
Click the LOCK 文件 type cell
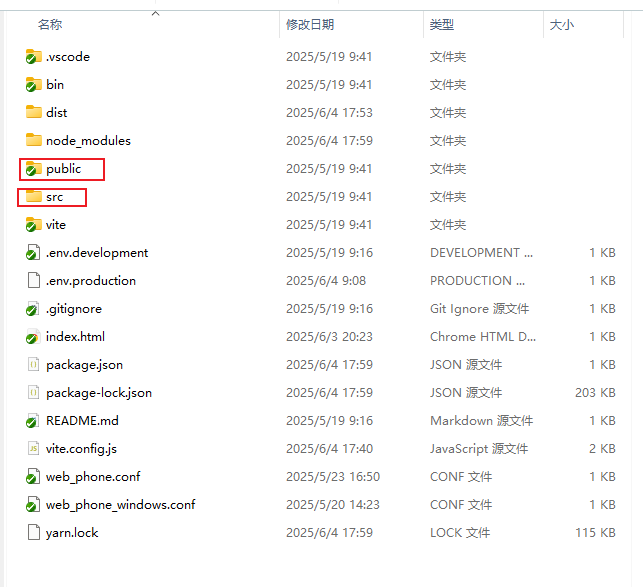[x=460, y=532]
